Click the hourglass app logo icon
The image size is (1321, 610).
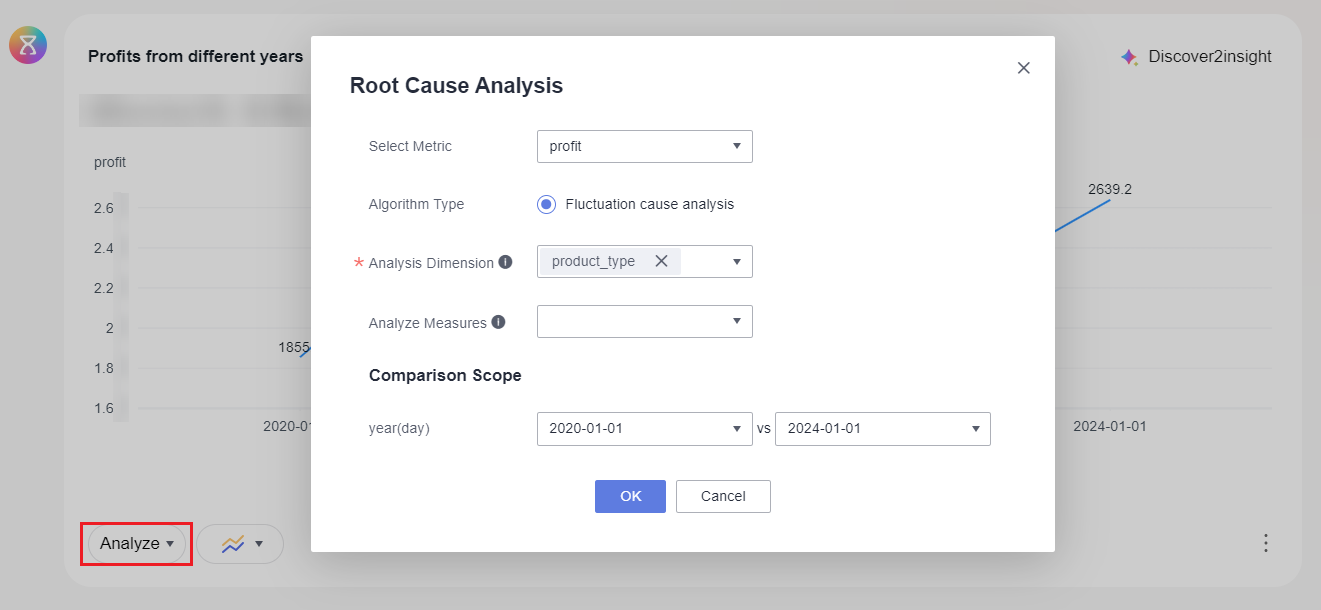(x=28, y=45)
